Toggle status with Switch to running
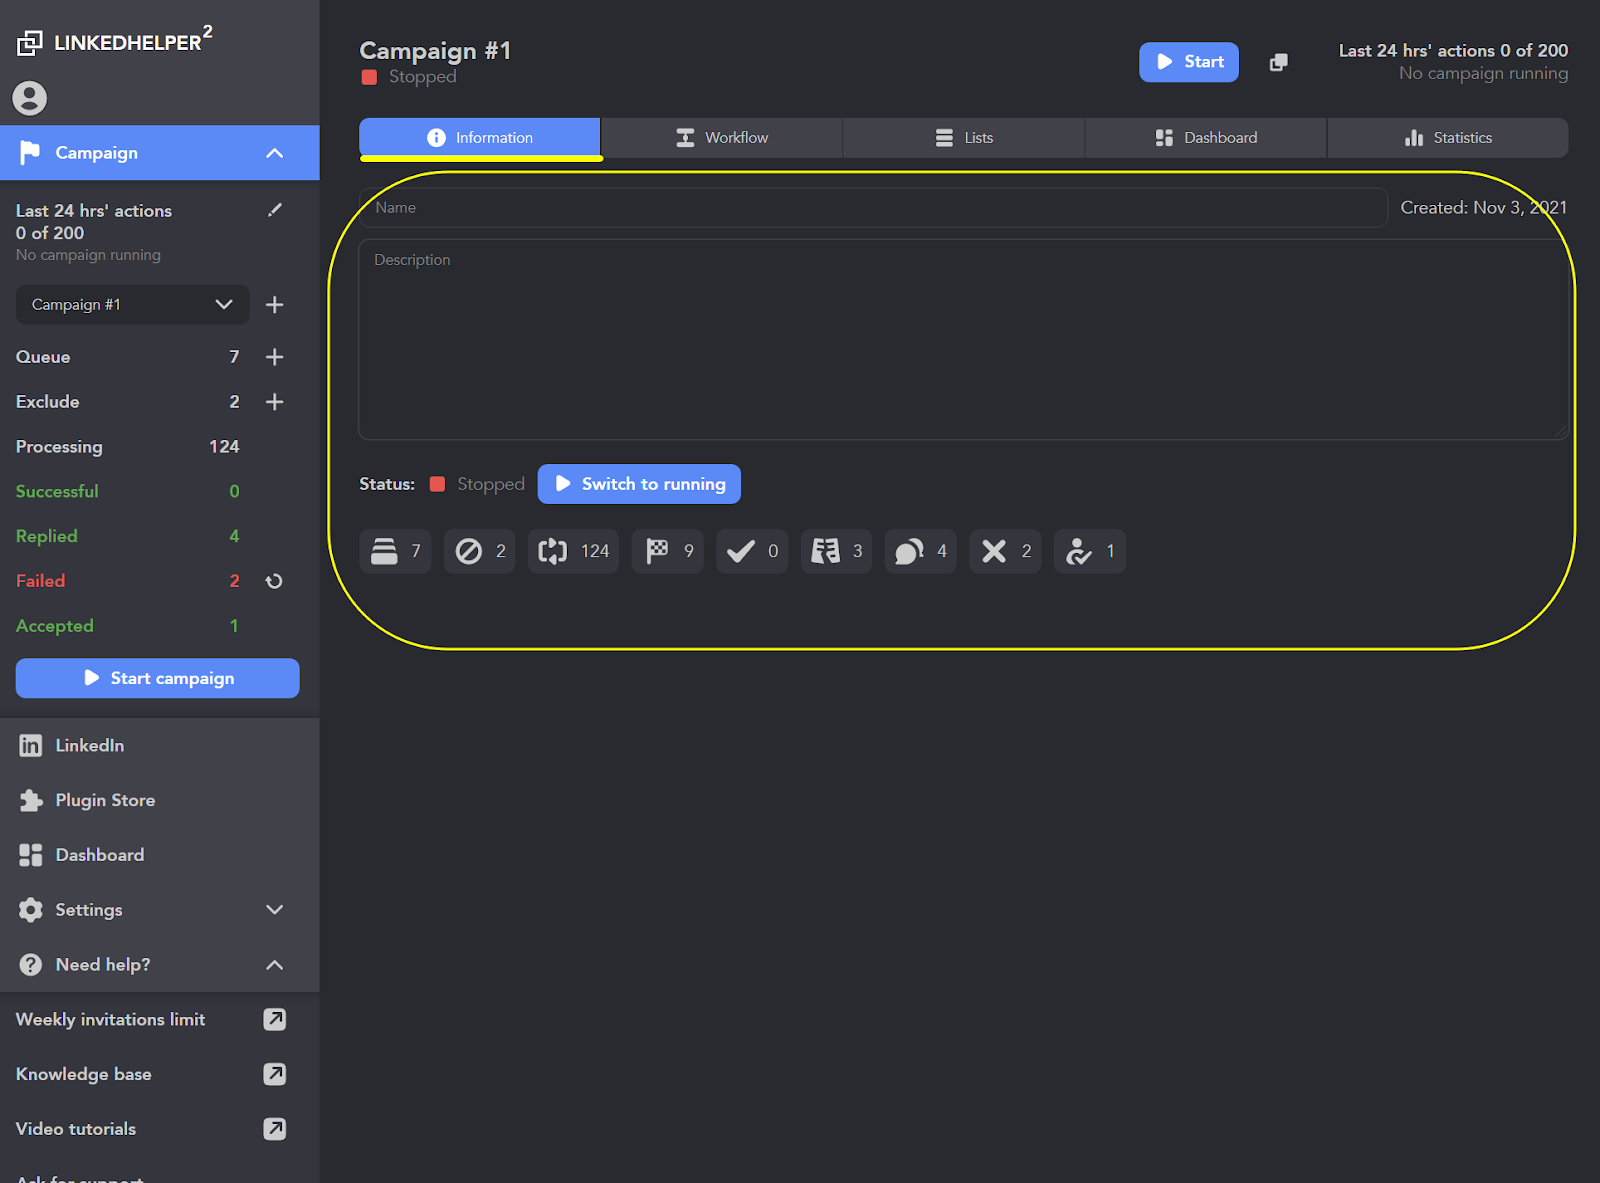This screenshot has width=1600, height=1183. tap(639, 484)
